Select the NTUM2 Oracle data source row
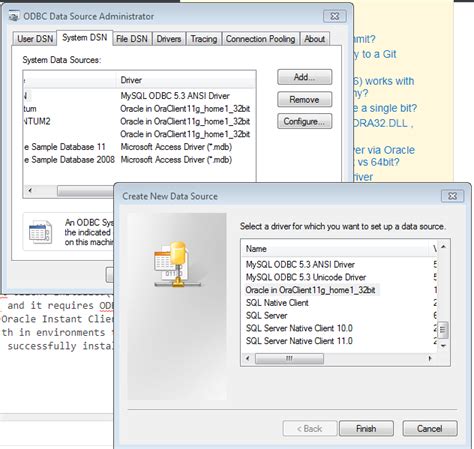The image size is (474, 449). (138, 121)
